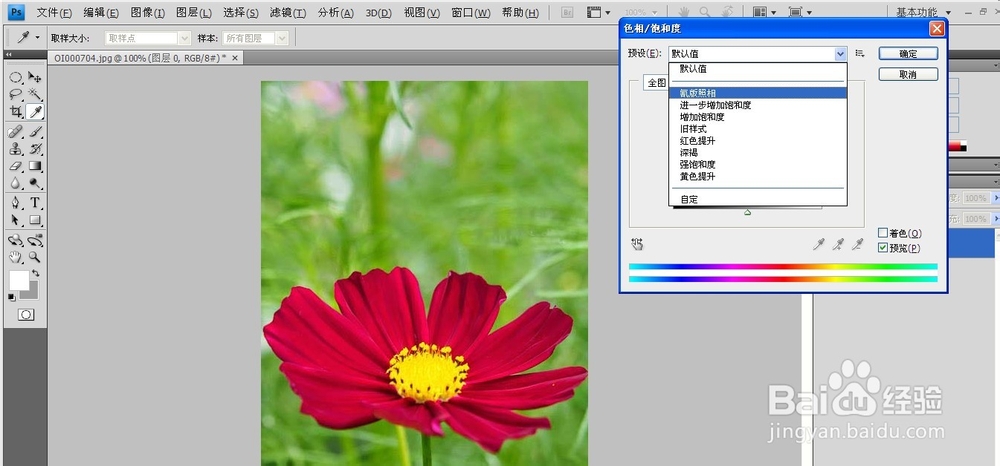Choose 红色提升 preset

758,141
